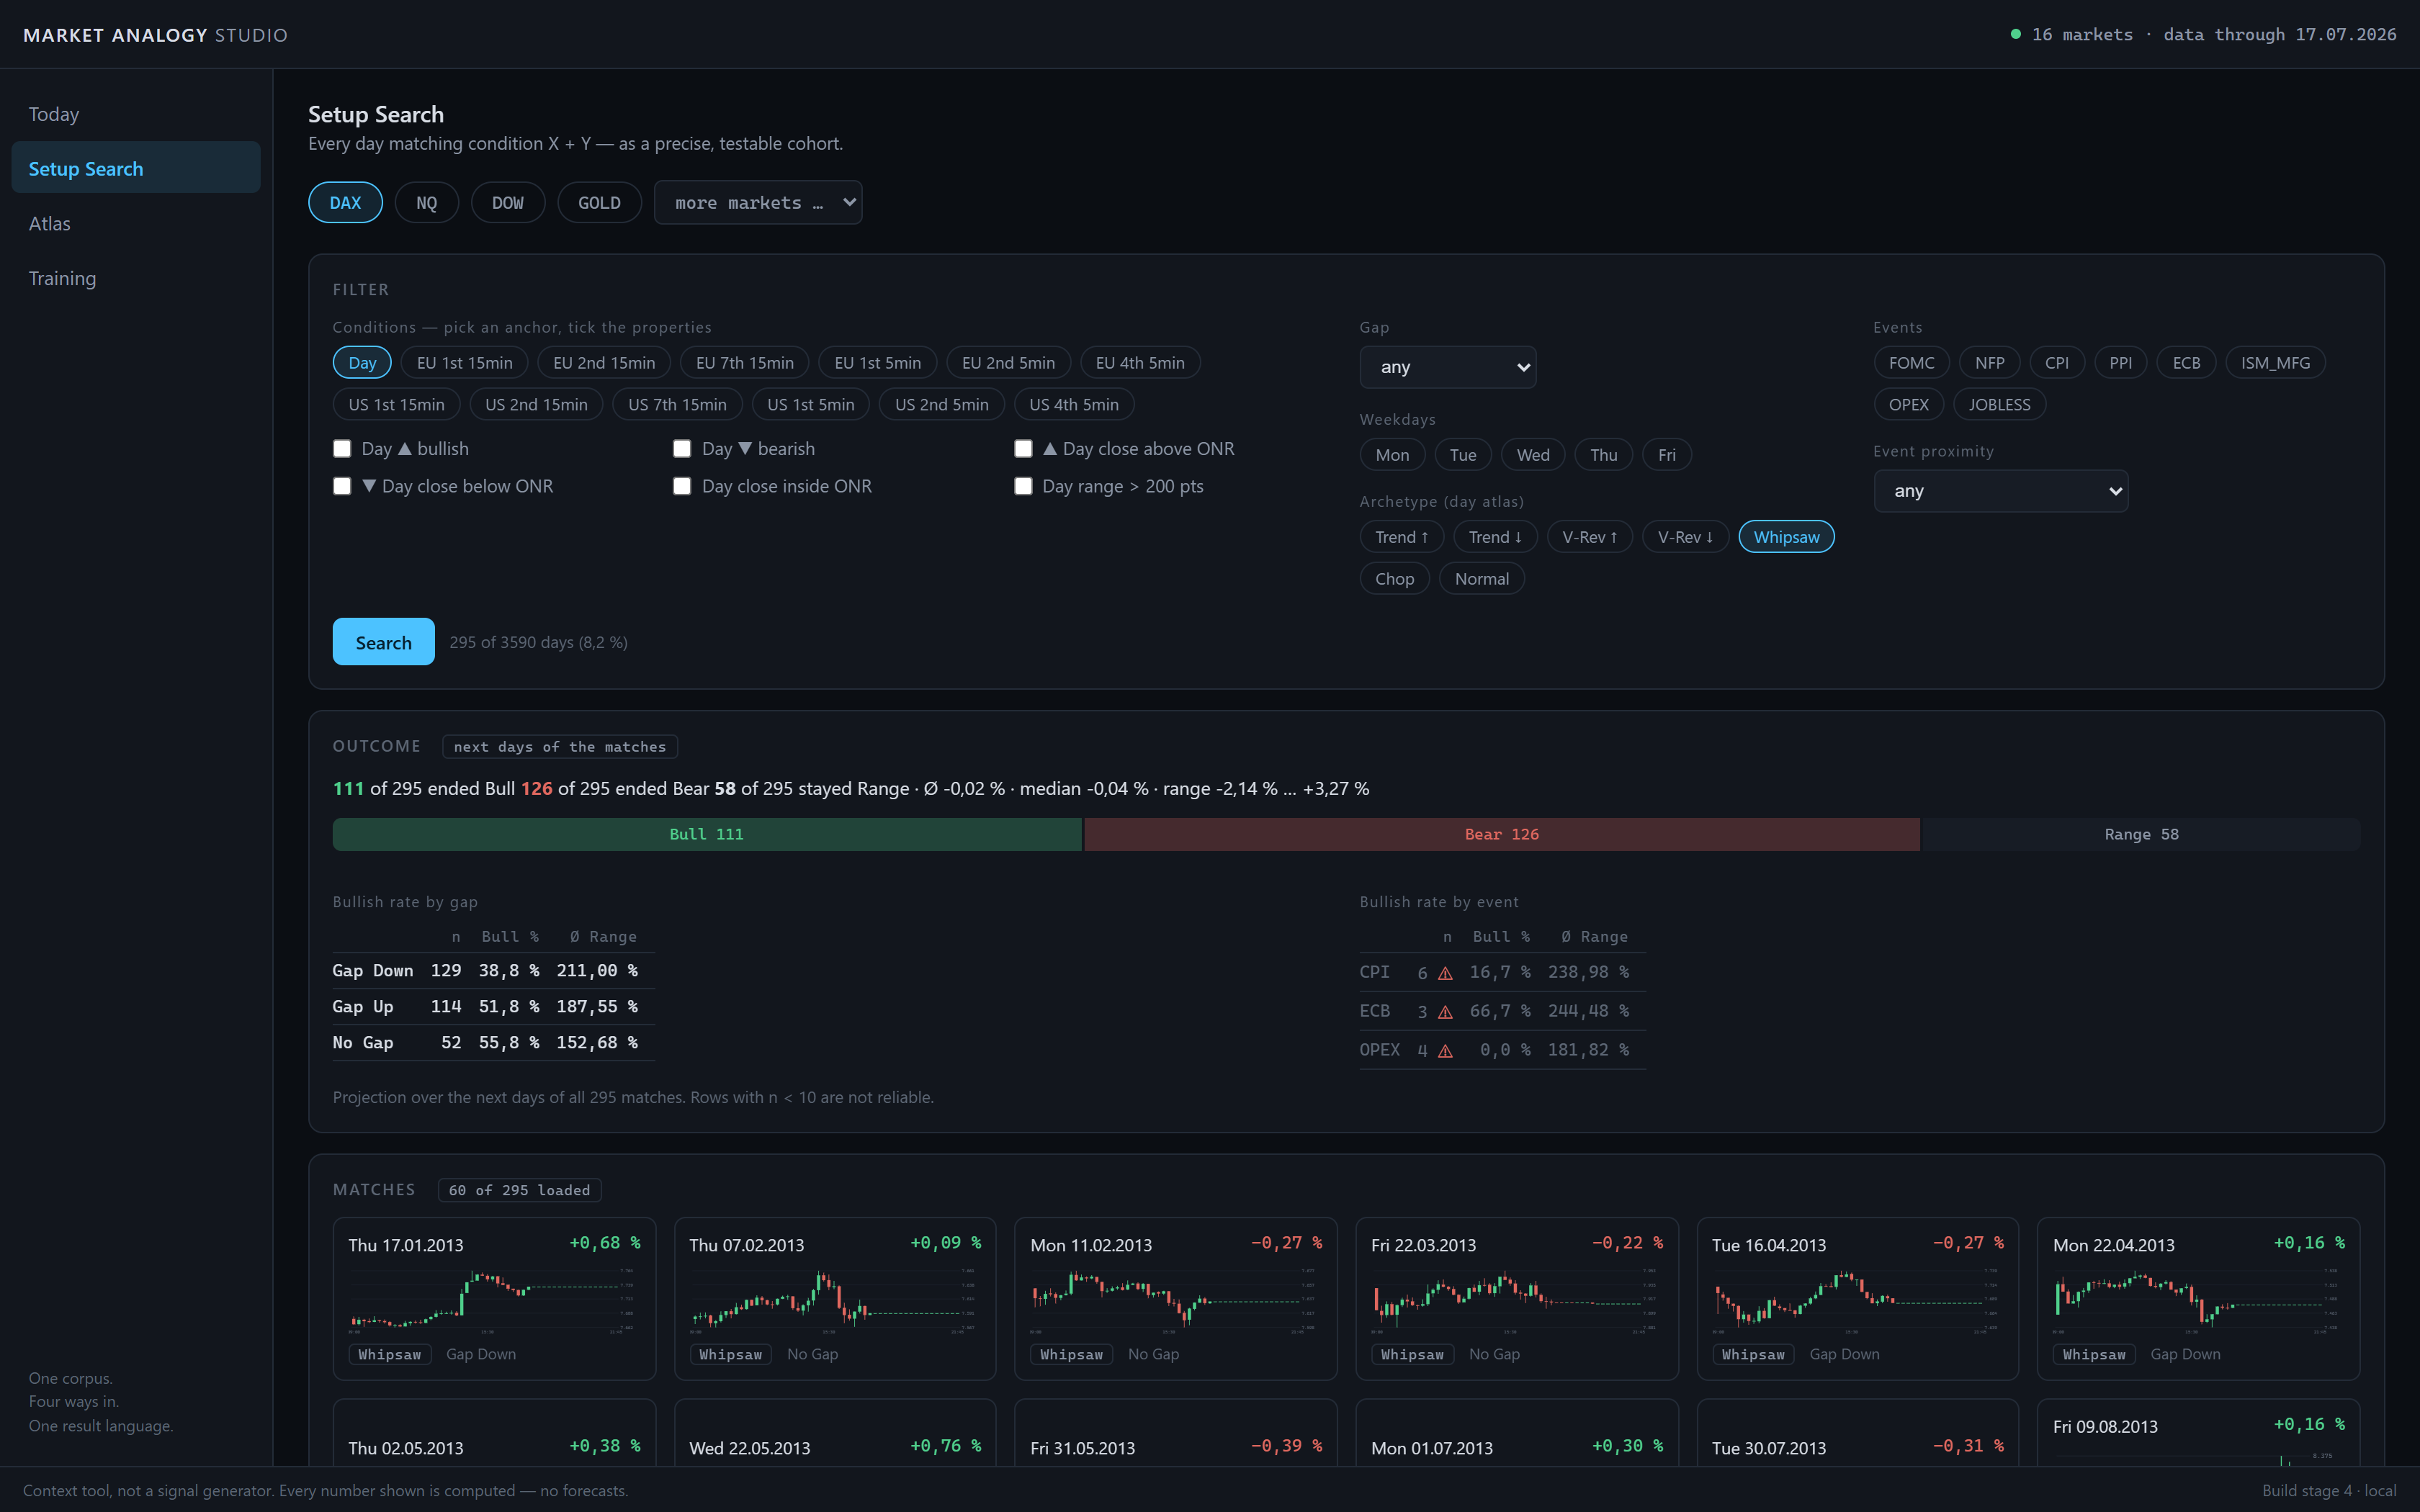This screenshot has width=2420, height=1512.
Task: Click the Search button
Action: coord(384,642)
